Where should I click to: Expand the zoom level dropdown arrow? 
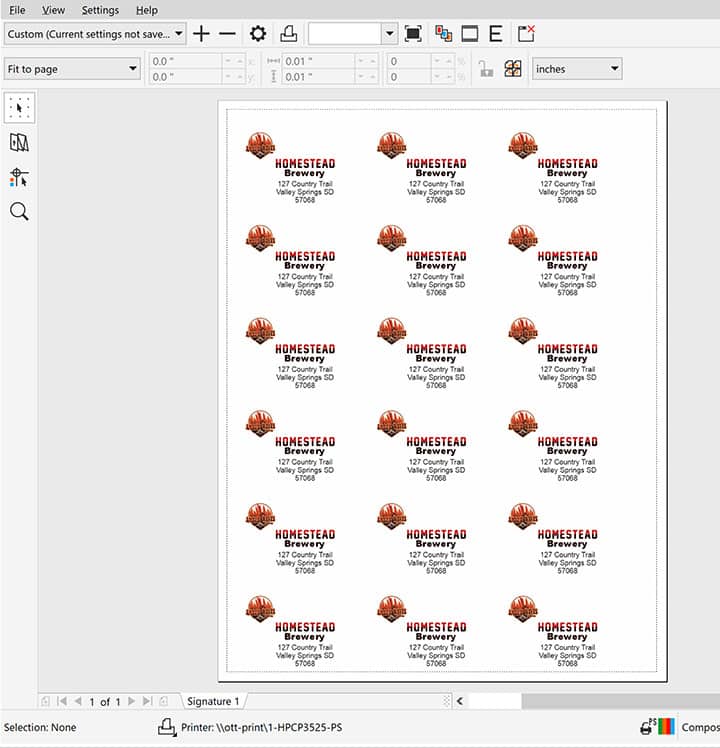[389, 34]
